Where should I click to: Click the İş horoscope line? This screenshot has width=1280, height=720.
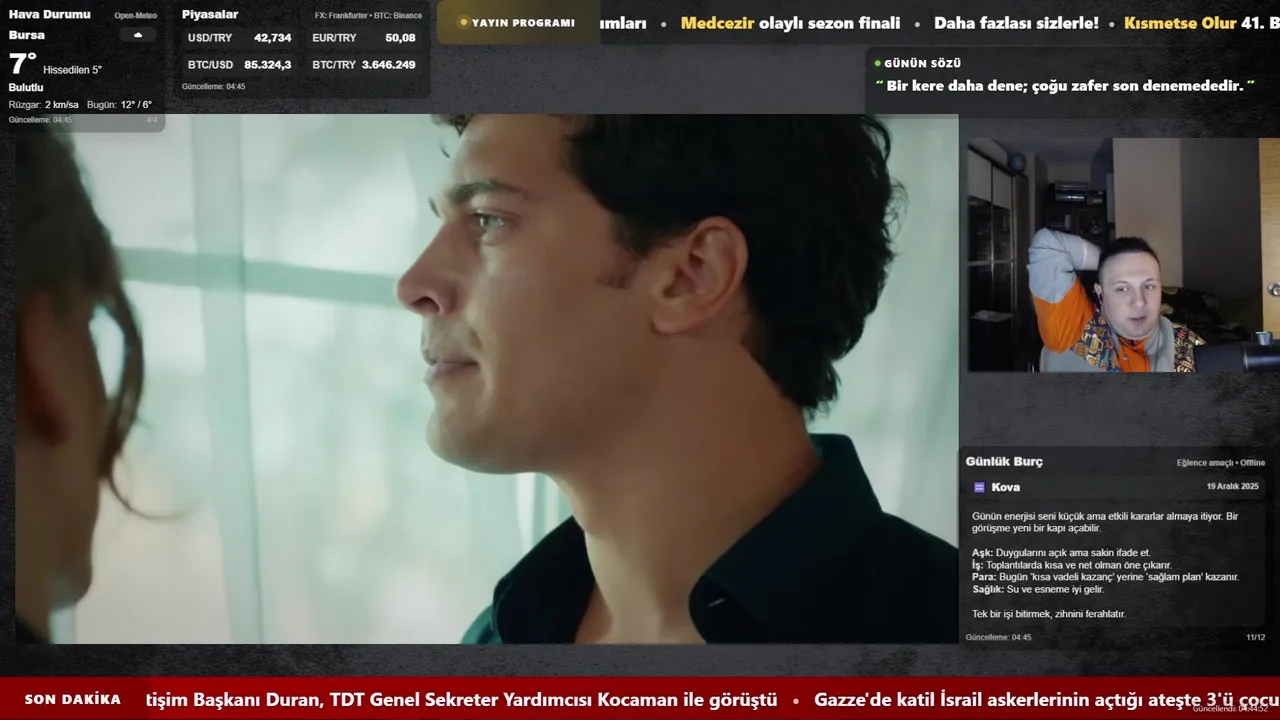1071,565
